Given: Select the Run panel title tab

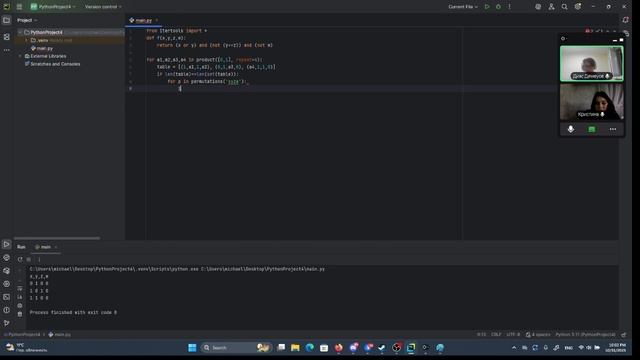Looking at the screenshot, I should [21, 247].
